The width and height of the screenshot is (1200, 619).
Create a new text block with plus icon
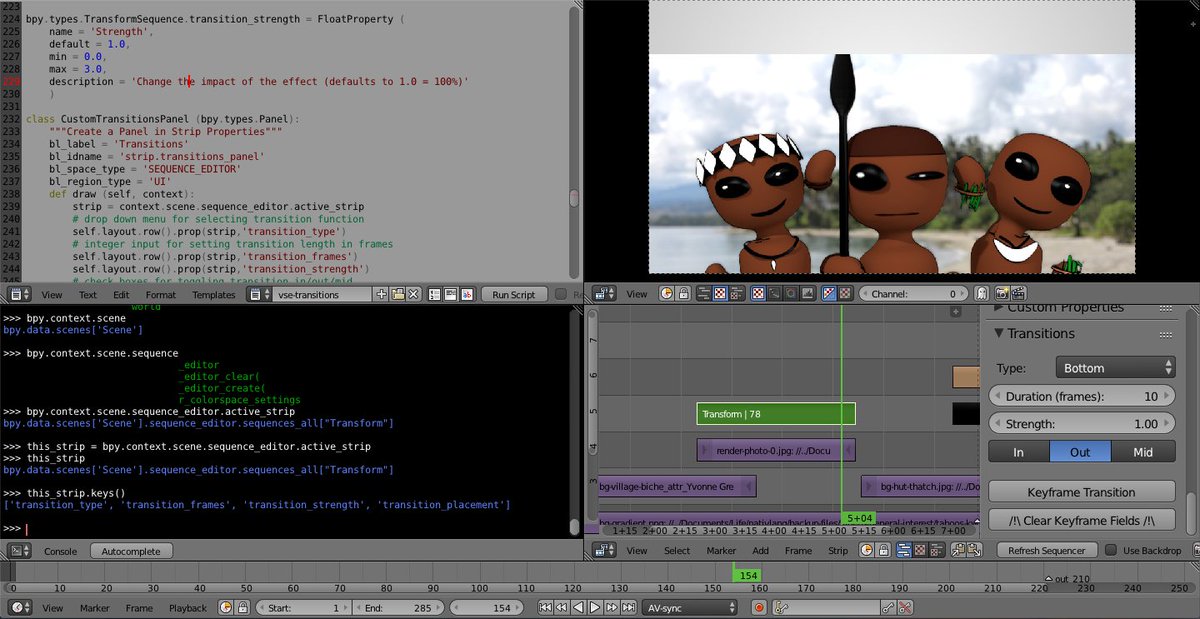pos(381,294)
